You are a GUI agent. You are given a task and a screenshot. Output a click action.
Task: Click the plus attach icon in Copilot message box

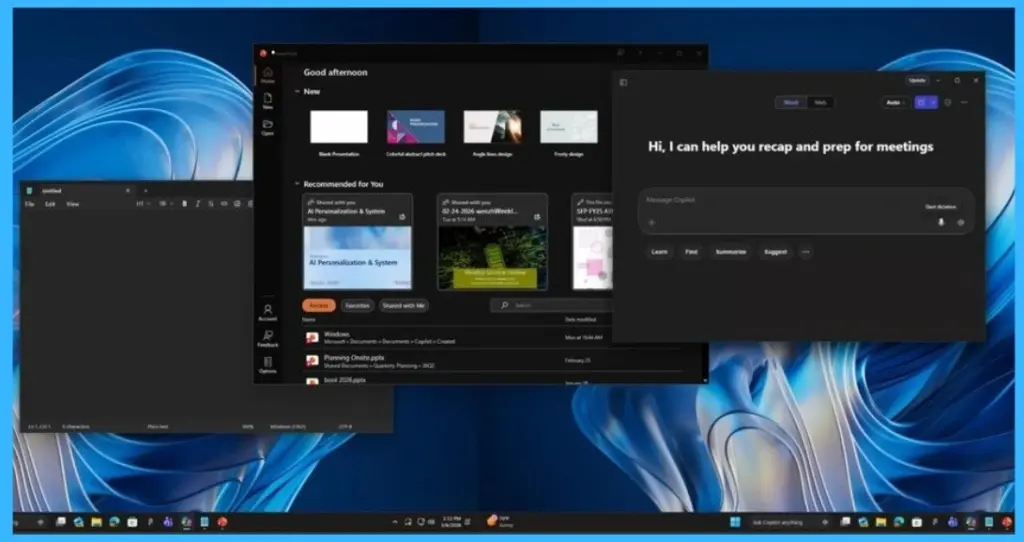tap(651, 223)
